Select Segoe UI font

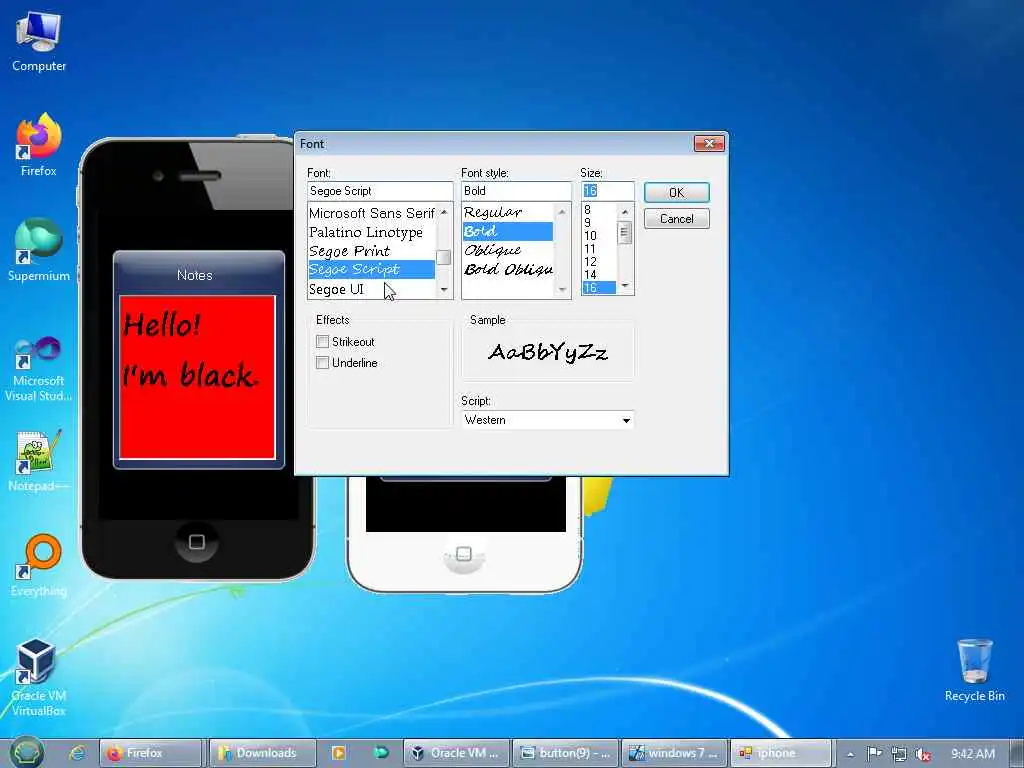(372, 289)
